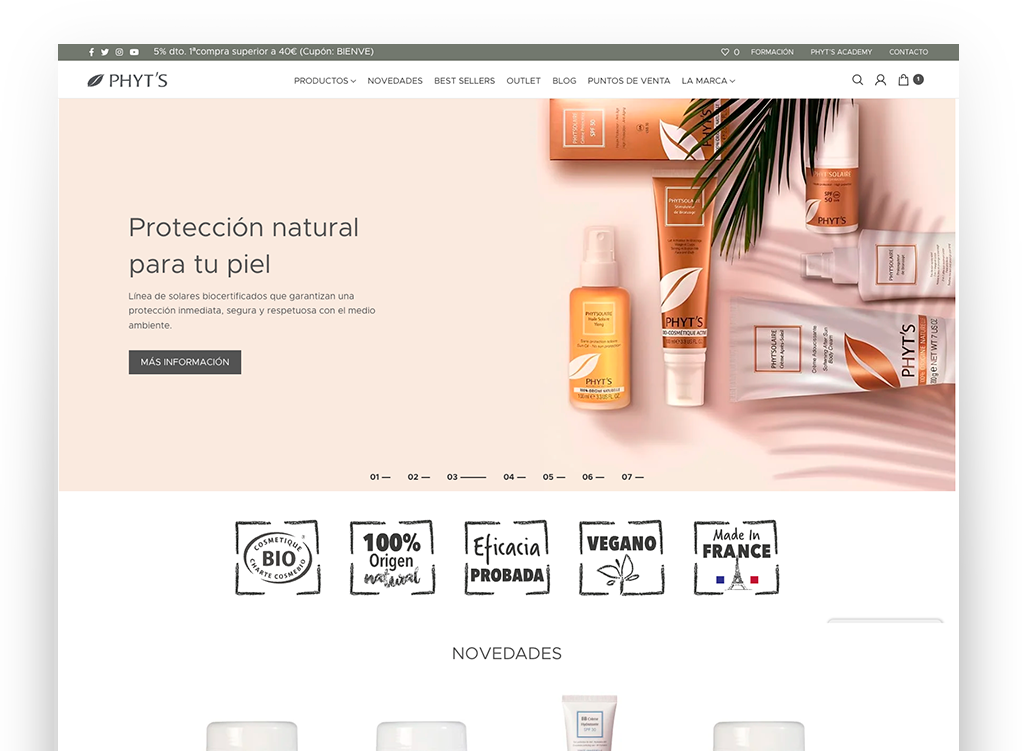Click the BB cream product thumbnail
The image size is (1022, 751).
click(589, 722)
